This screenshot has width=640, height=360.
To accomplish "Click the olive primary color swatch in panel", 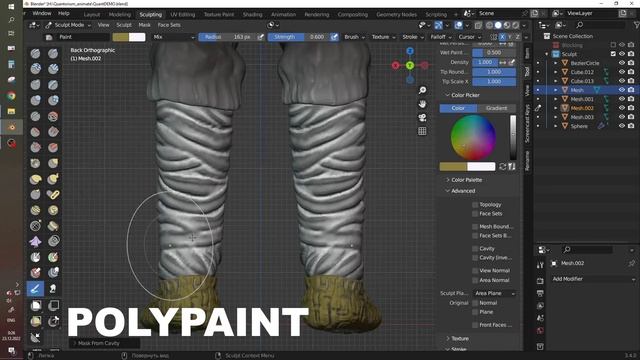I will coord(453,167).
